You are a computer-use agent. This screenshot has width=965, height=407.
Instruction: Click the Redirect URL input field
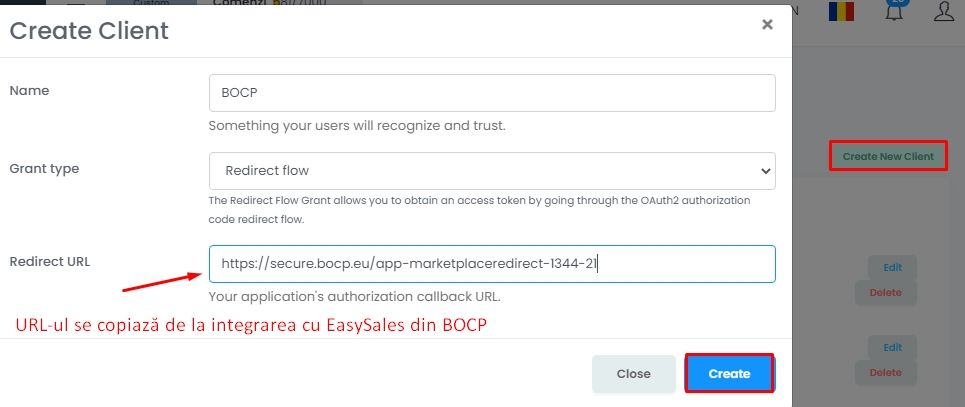(x=492, y=264)
